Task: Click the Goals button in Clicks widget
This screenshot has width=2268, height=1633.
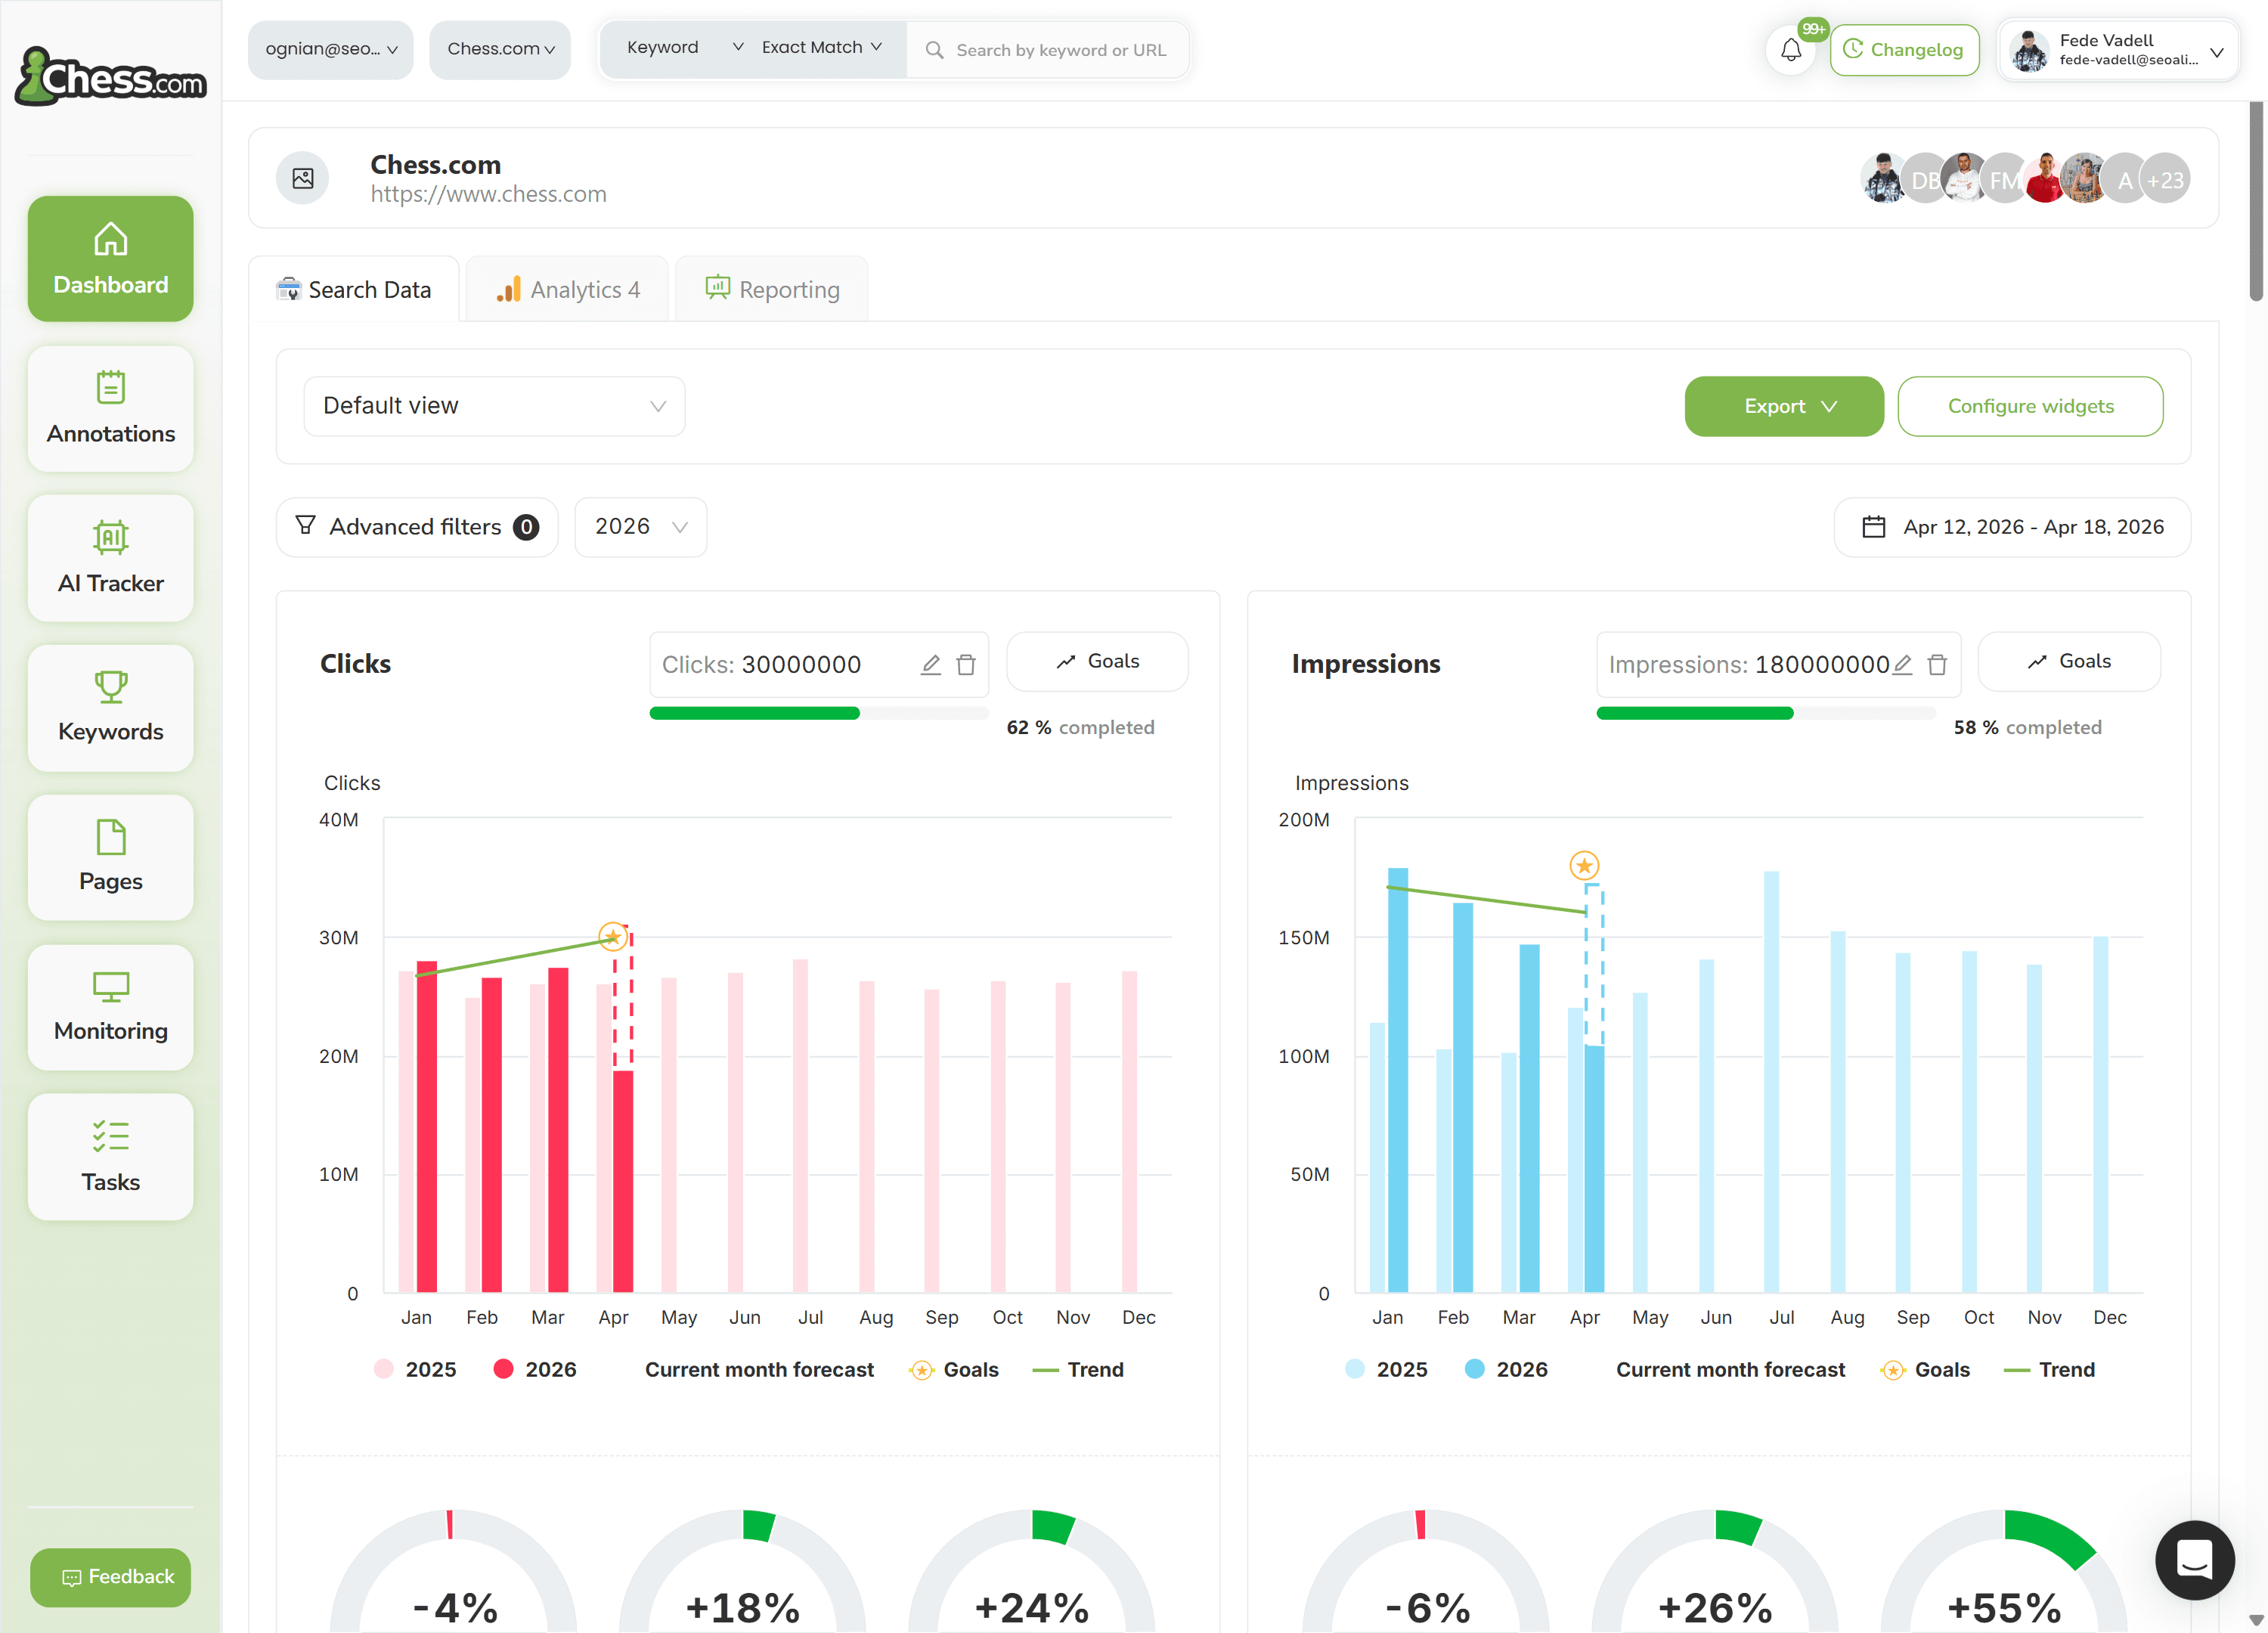Action: coord(1097,662)
